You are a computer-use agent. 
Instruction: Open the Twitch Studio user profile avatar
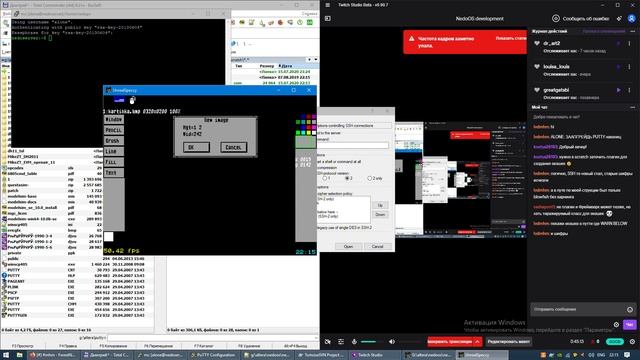[x=631, y=18]
